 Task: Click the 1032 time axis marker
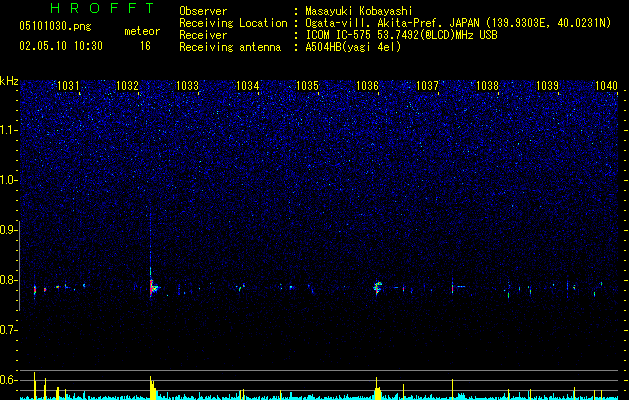click(127, 85)
